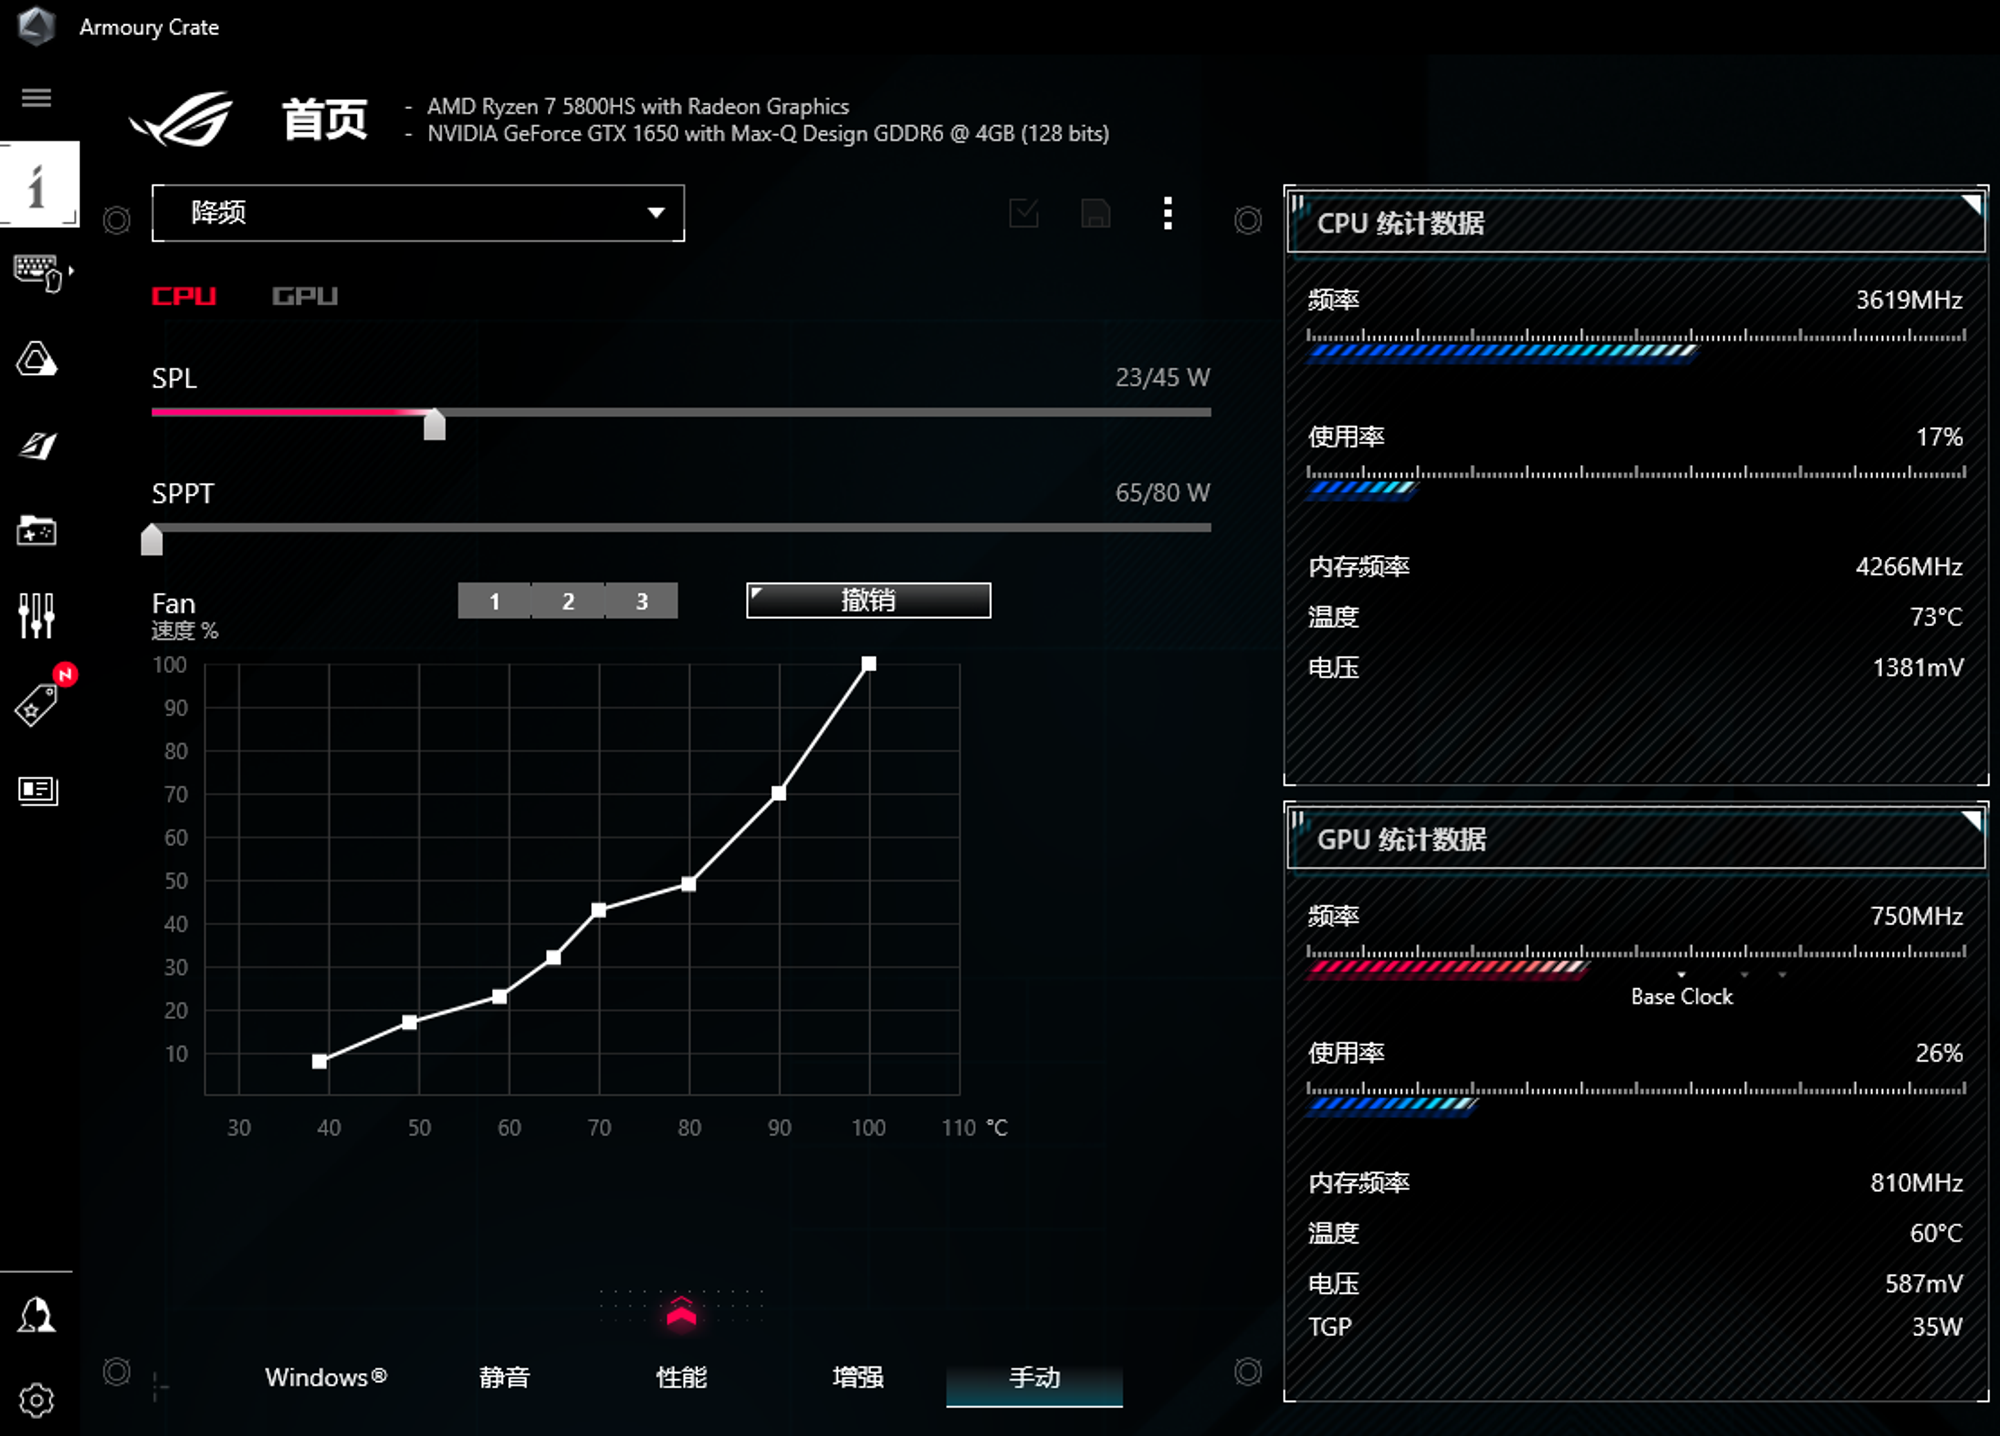Select fan curve preset 2
This screenshot has width=2000, height=1436.
(x=568, y=601)
